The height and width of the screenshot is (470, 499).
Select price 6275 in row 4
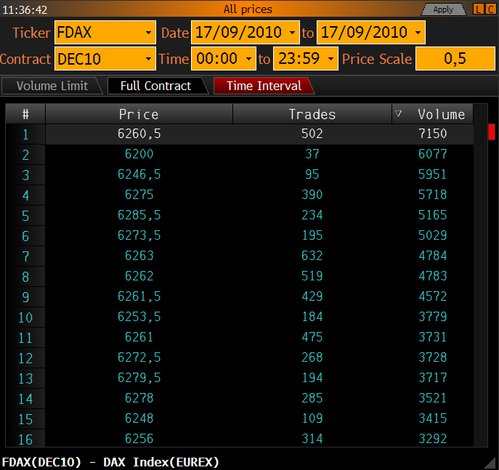tap(139, 195)
